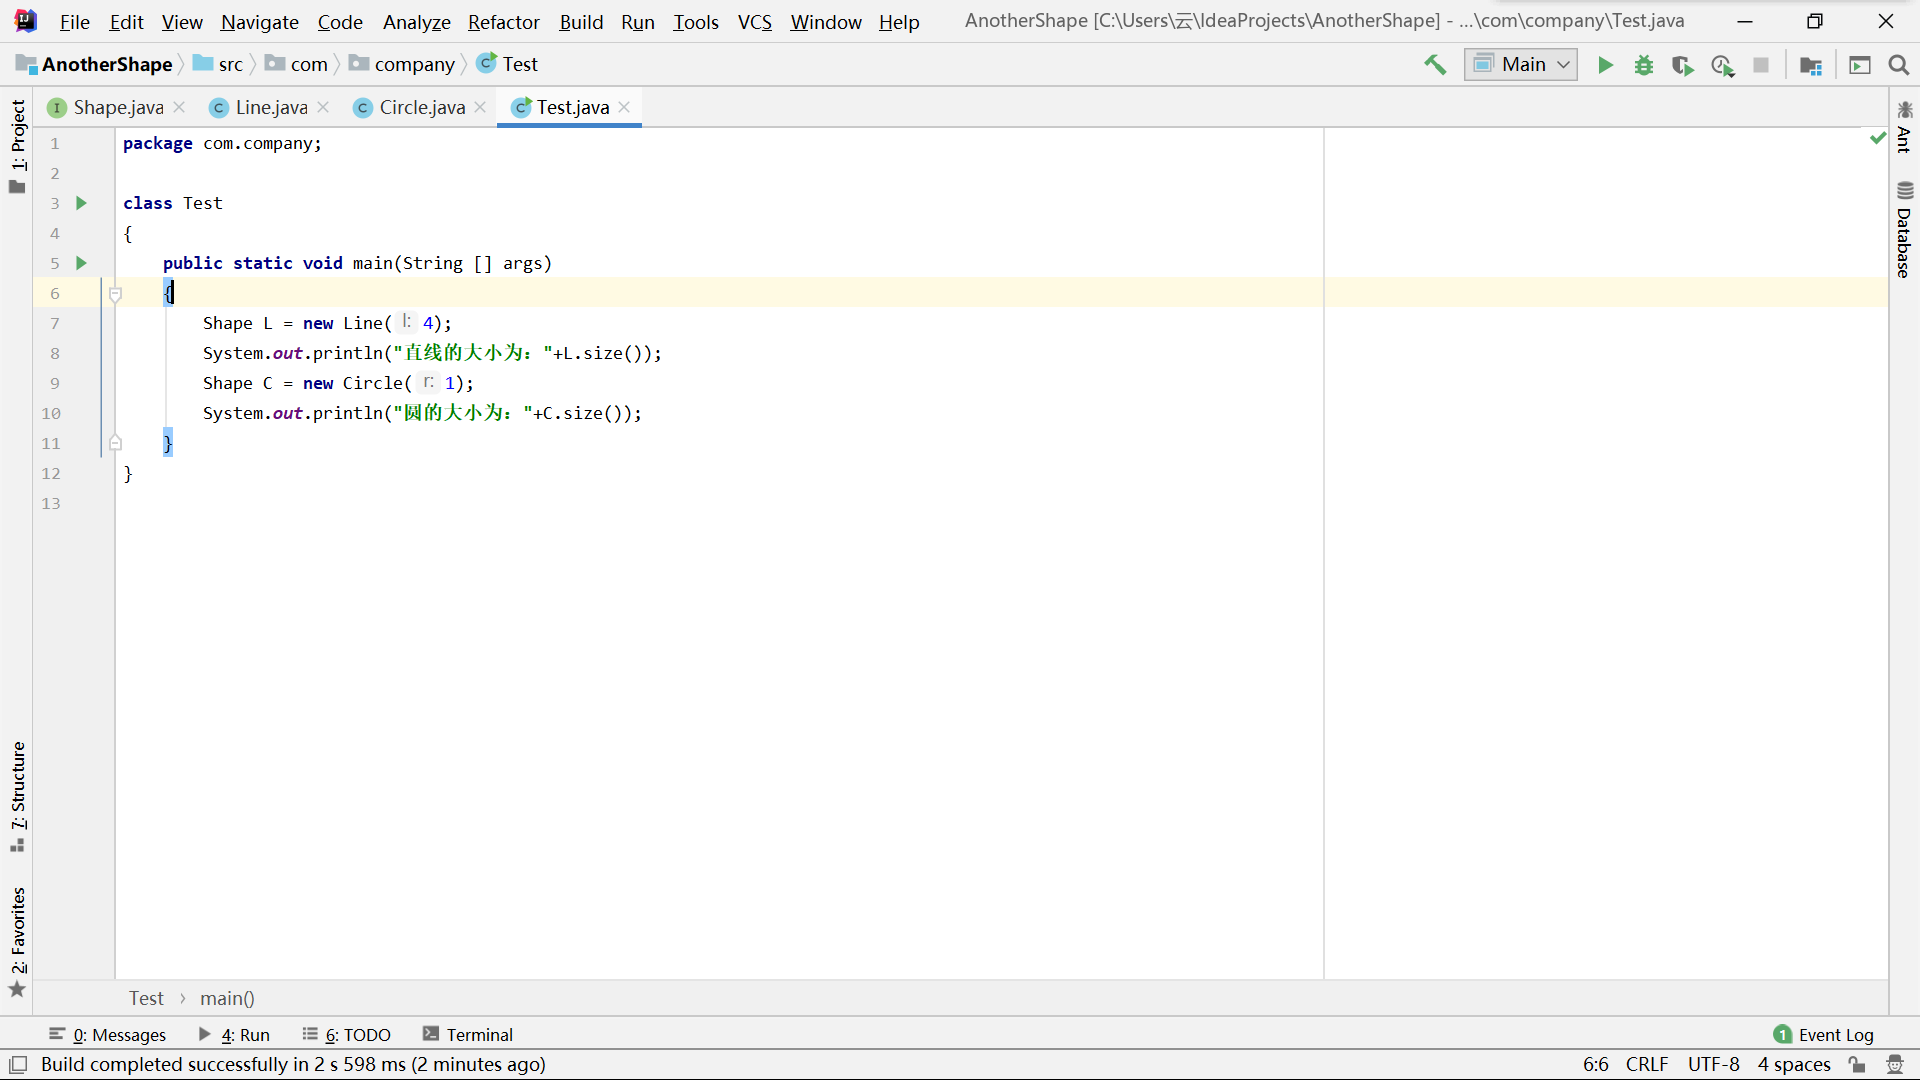Image resolution: width=1920 pixels, height=1080 pixels.
Task: Open the Project tool window
Action: pos(17,146)
